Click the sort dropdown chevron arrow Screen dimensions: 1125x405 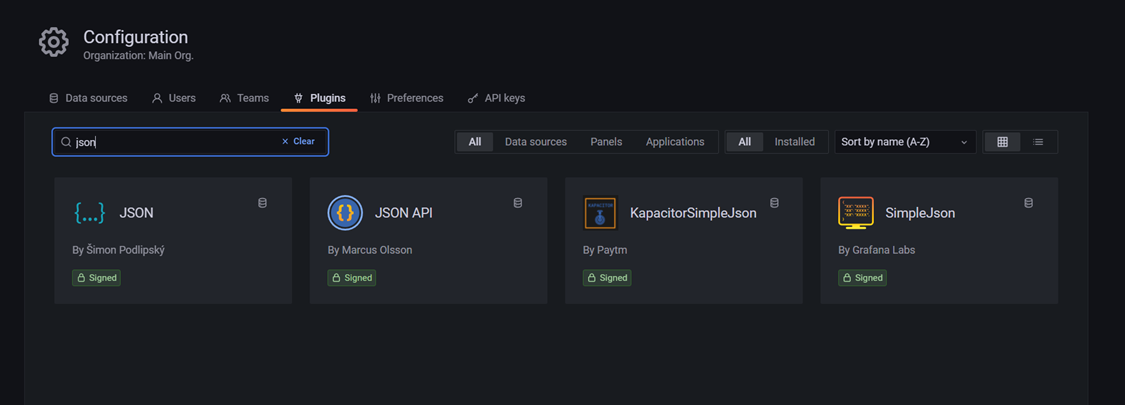964,142
